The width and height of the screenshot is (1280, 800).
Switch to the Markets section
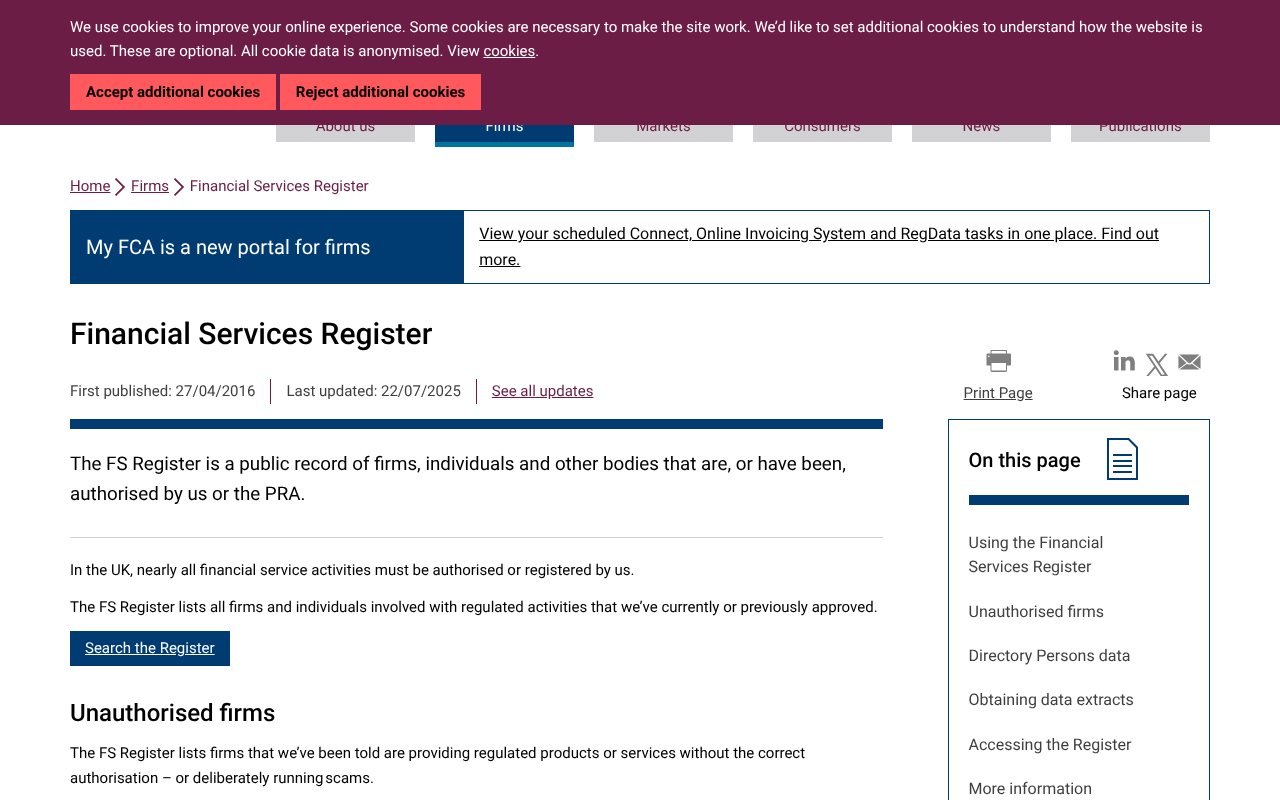pos(663,126)
